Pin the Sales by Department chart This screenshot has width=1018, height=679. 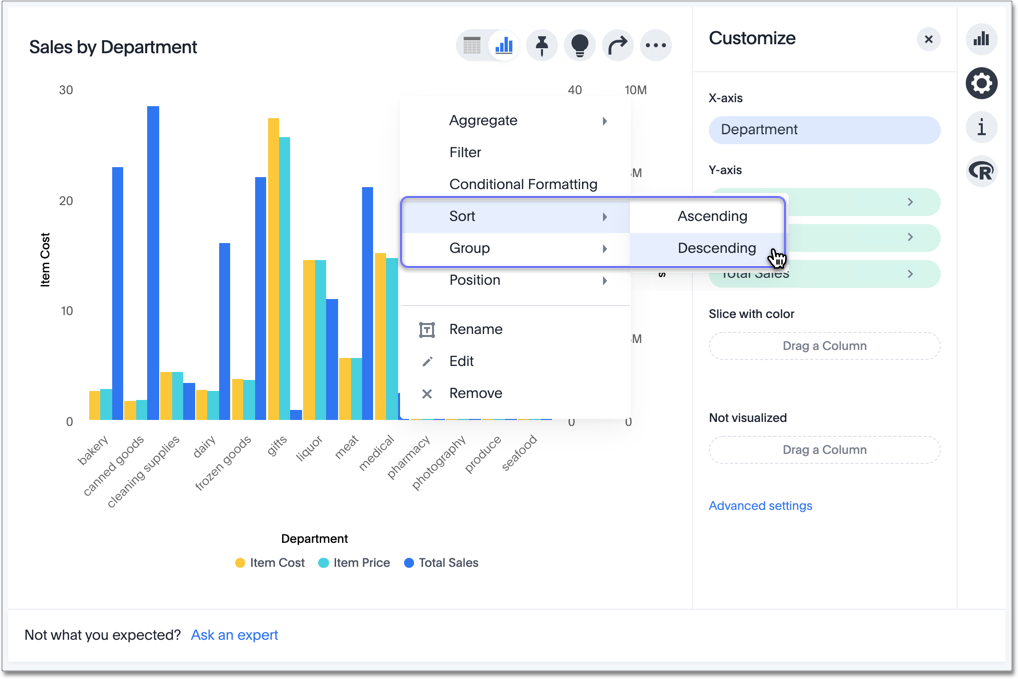pos(542,45)
